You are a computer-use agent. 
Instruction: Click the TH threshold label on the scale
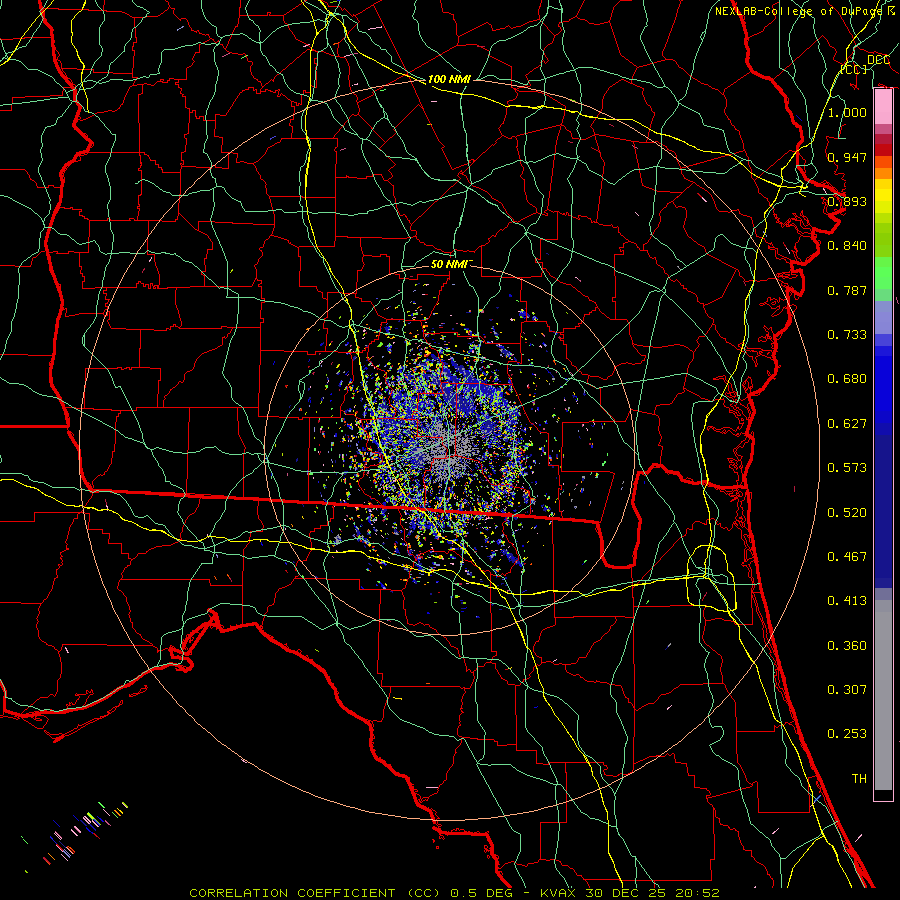pyautogui.click(x=859, y=778)
